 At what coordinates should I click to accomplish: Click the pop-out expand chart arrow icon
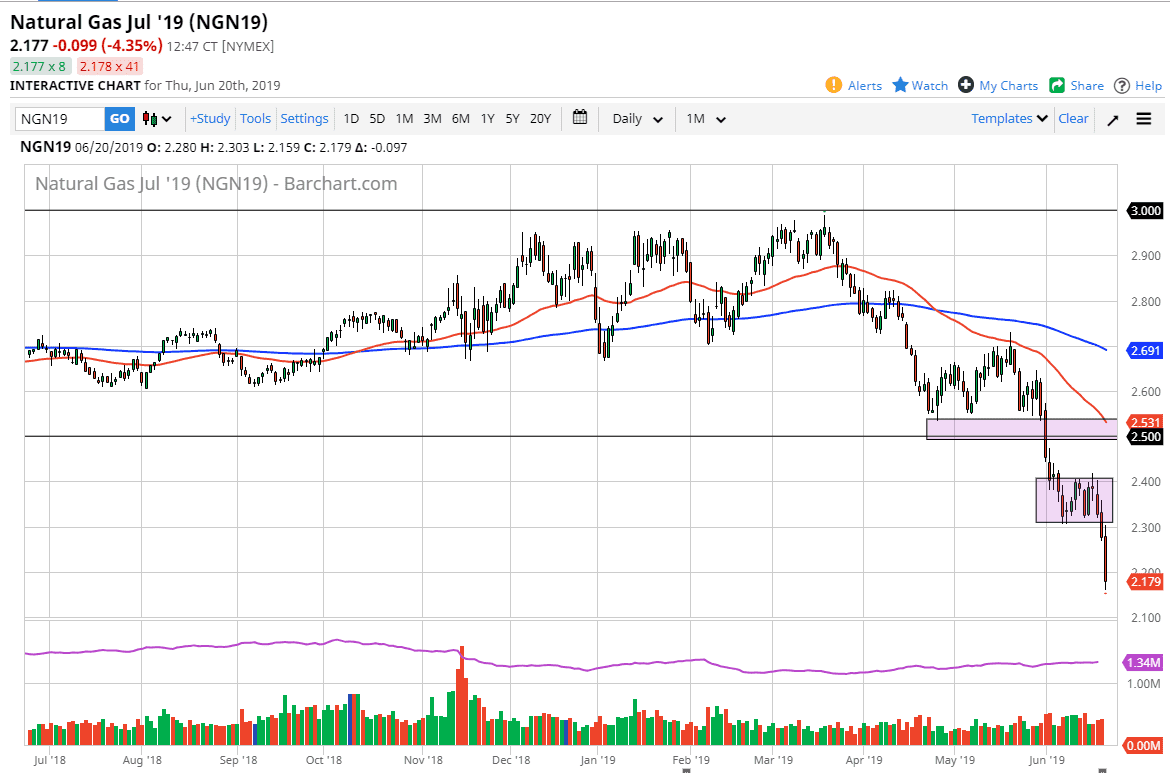coord(1113,119)
